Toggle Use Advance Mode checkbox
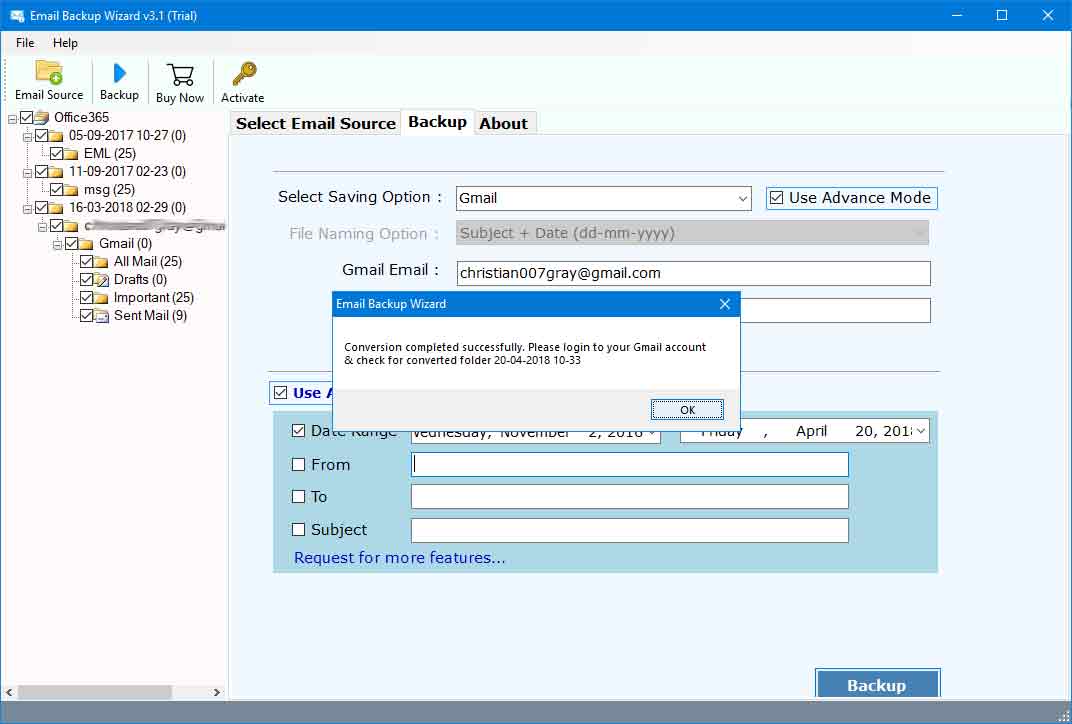The width and height of the screenshot is (1072, 724). (x=776, y=198)
